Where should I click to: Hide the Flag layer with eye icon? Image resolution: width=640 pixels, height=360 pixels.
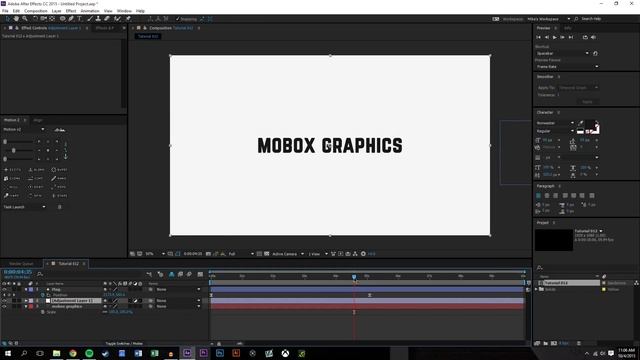4,289
